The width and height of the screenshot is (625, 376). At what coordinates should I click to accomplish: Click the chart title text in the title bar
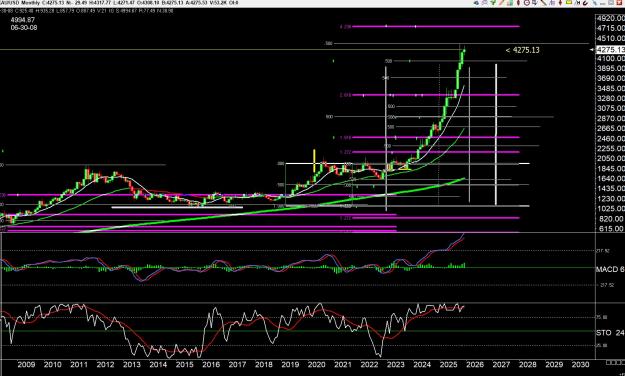(x=119, y=3)
